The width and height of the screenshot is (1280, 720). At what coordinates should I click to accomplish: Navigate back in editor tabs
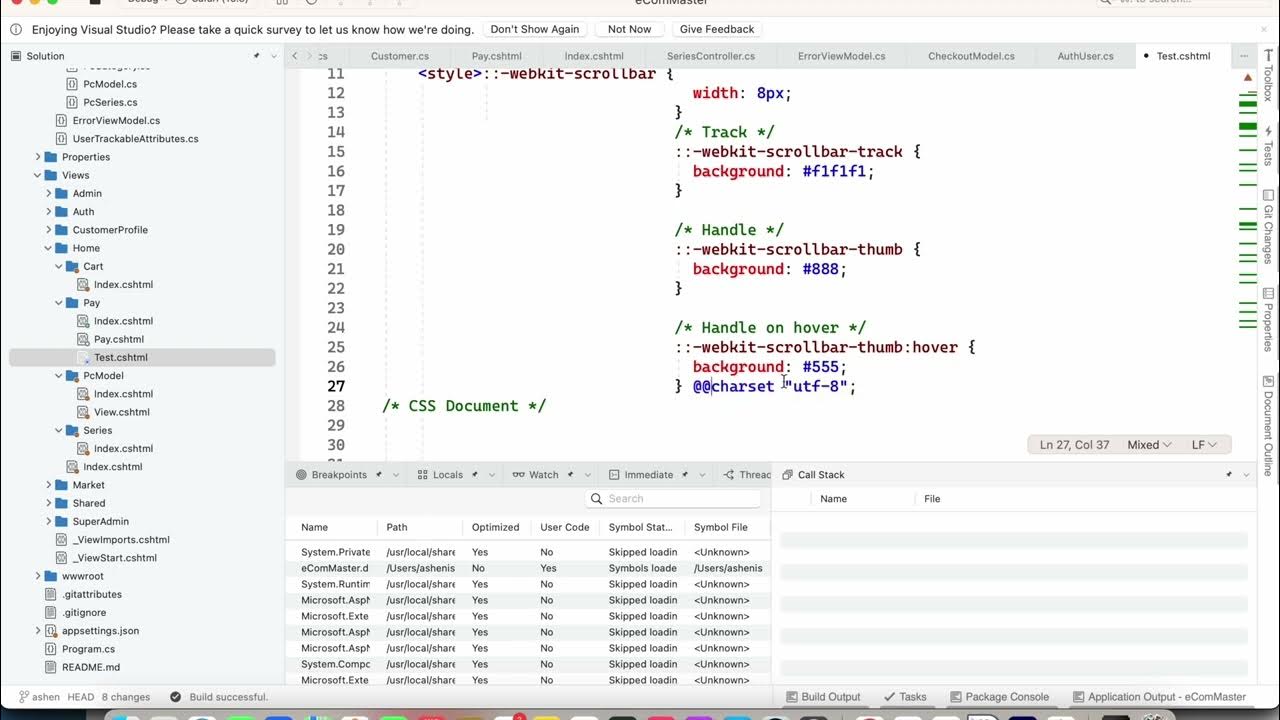pos(294,56)
